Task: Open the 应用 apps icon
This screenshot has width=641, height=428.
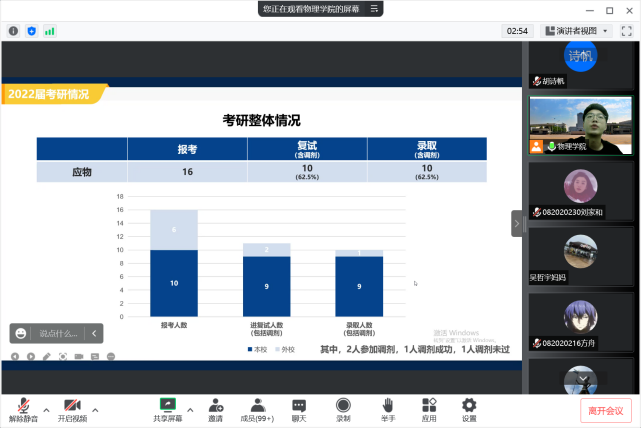Action: point(429,408)
